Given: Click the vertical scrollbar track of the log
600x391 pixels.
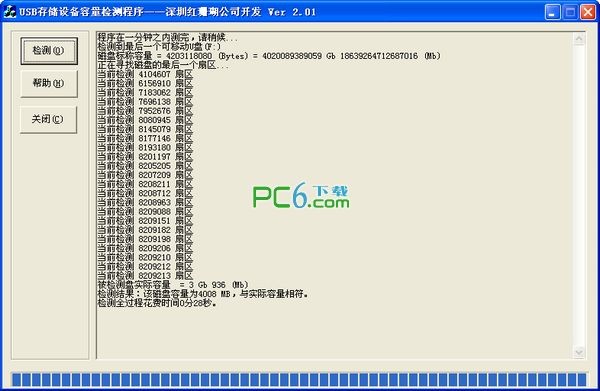Looking at the screenshot, I should [579, 196].
